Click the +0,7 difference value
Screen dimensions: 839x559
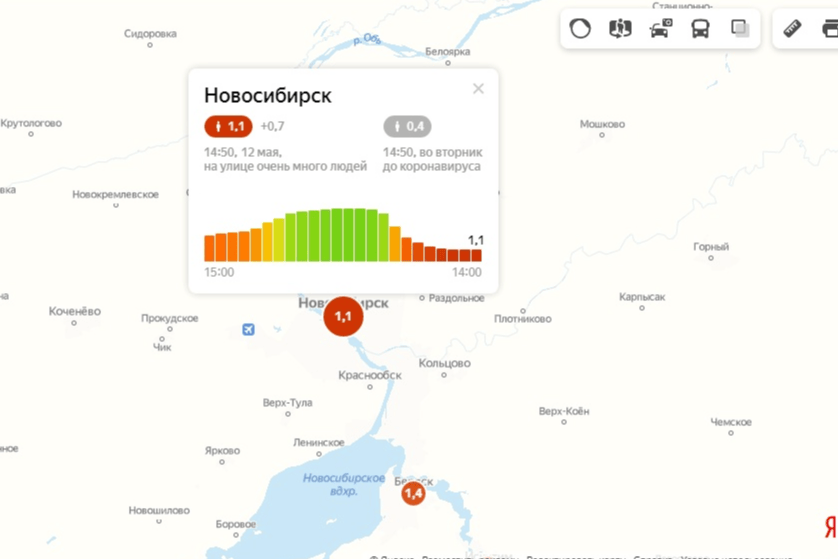272,126
